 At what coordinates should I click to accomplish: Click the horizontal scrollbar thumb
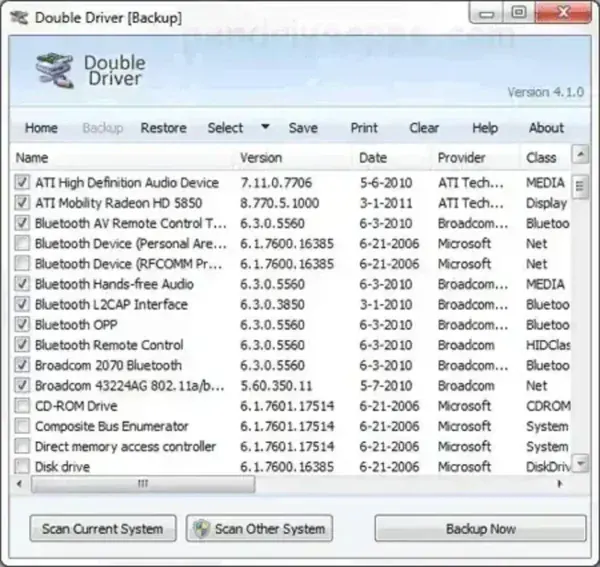tap(143, 484)
